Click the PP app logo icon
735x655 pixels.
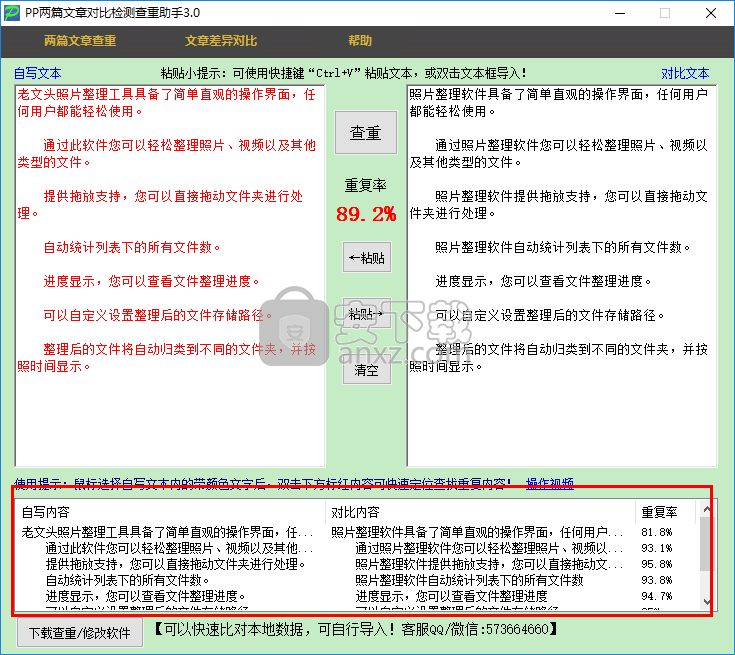pyautogui.click(x=12, y=13)
